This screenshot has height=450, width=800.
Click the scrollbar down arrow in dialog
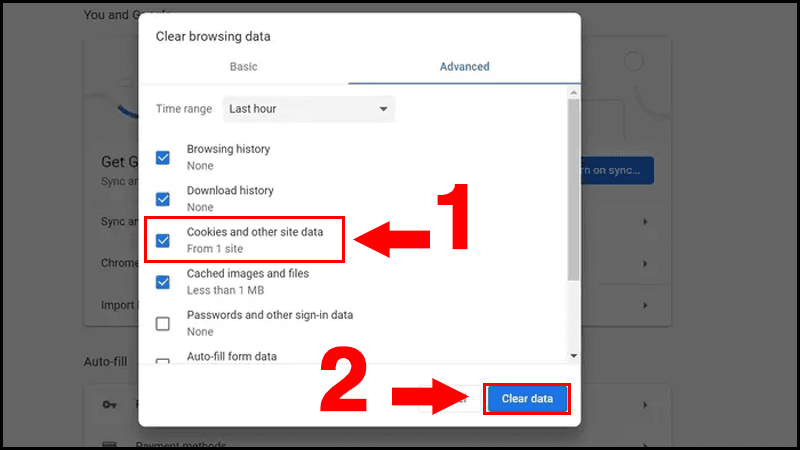(573, 356)
